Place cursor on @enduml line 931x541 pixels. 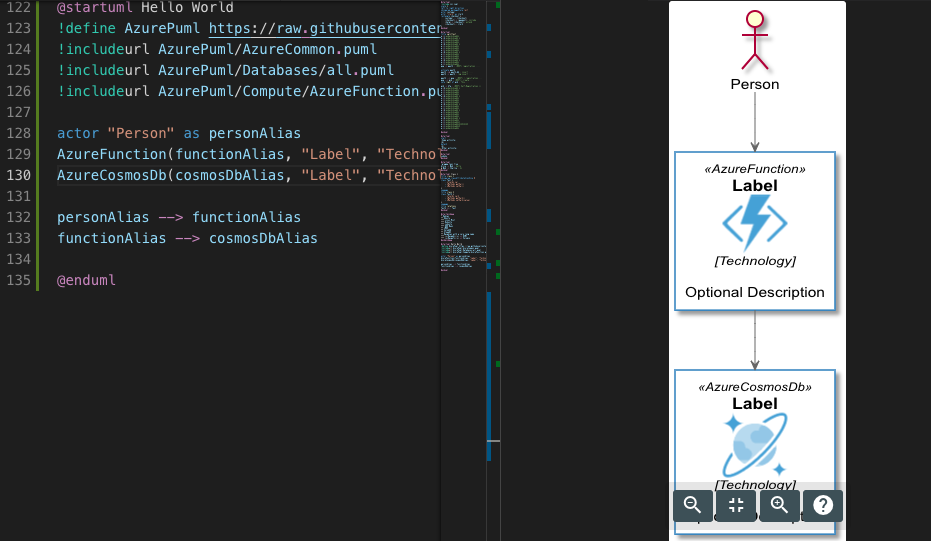pos(86,280)
